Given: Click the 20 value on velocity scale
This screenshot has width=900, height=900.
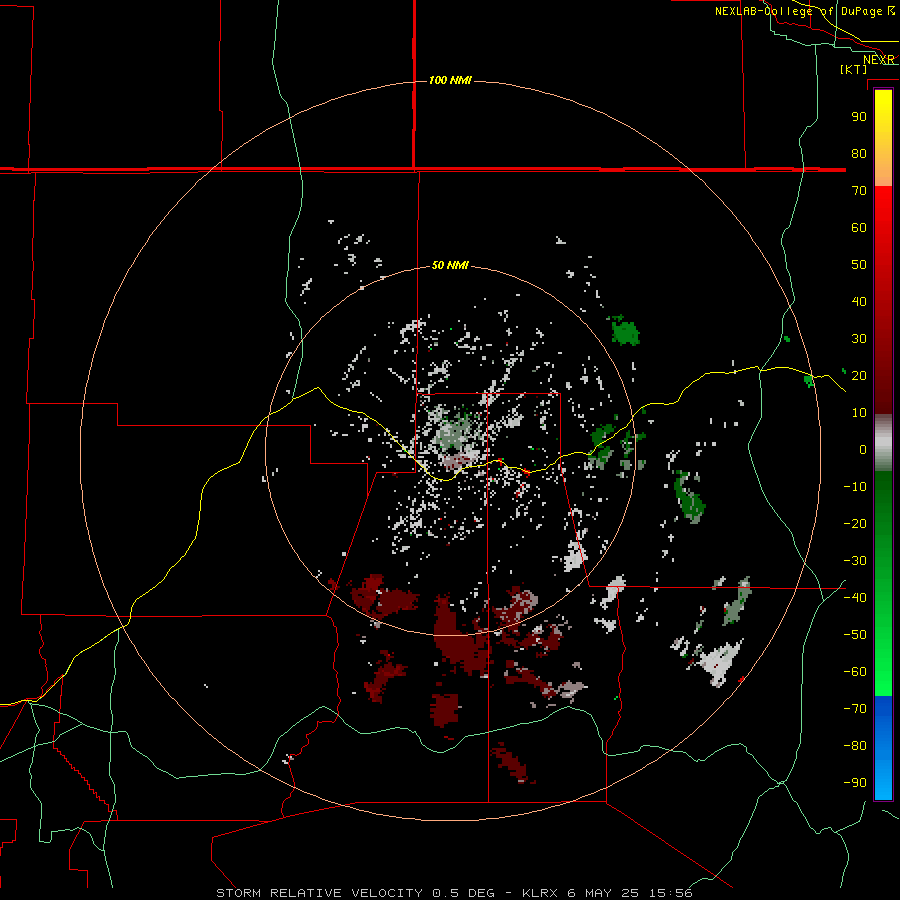Looking at the screenshot, I should pyautogui.click(x=859, y=375).
